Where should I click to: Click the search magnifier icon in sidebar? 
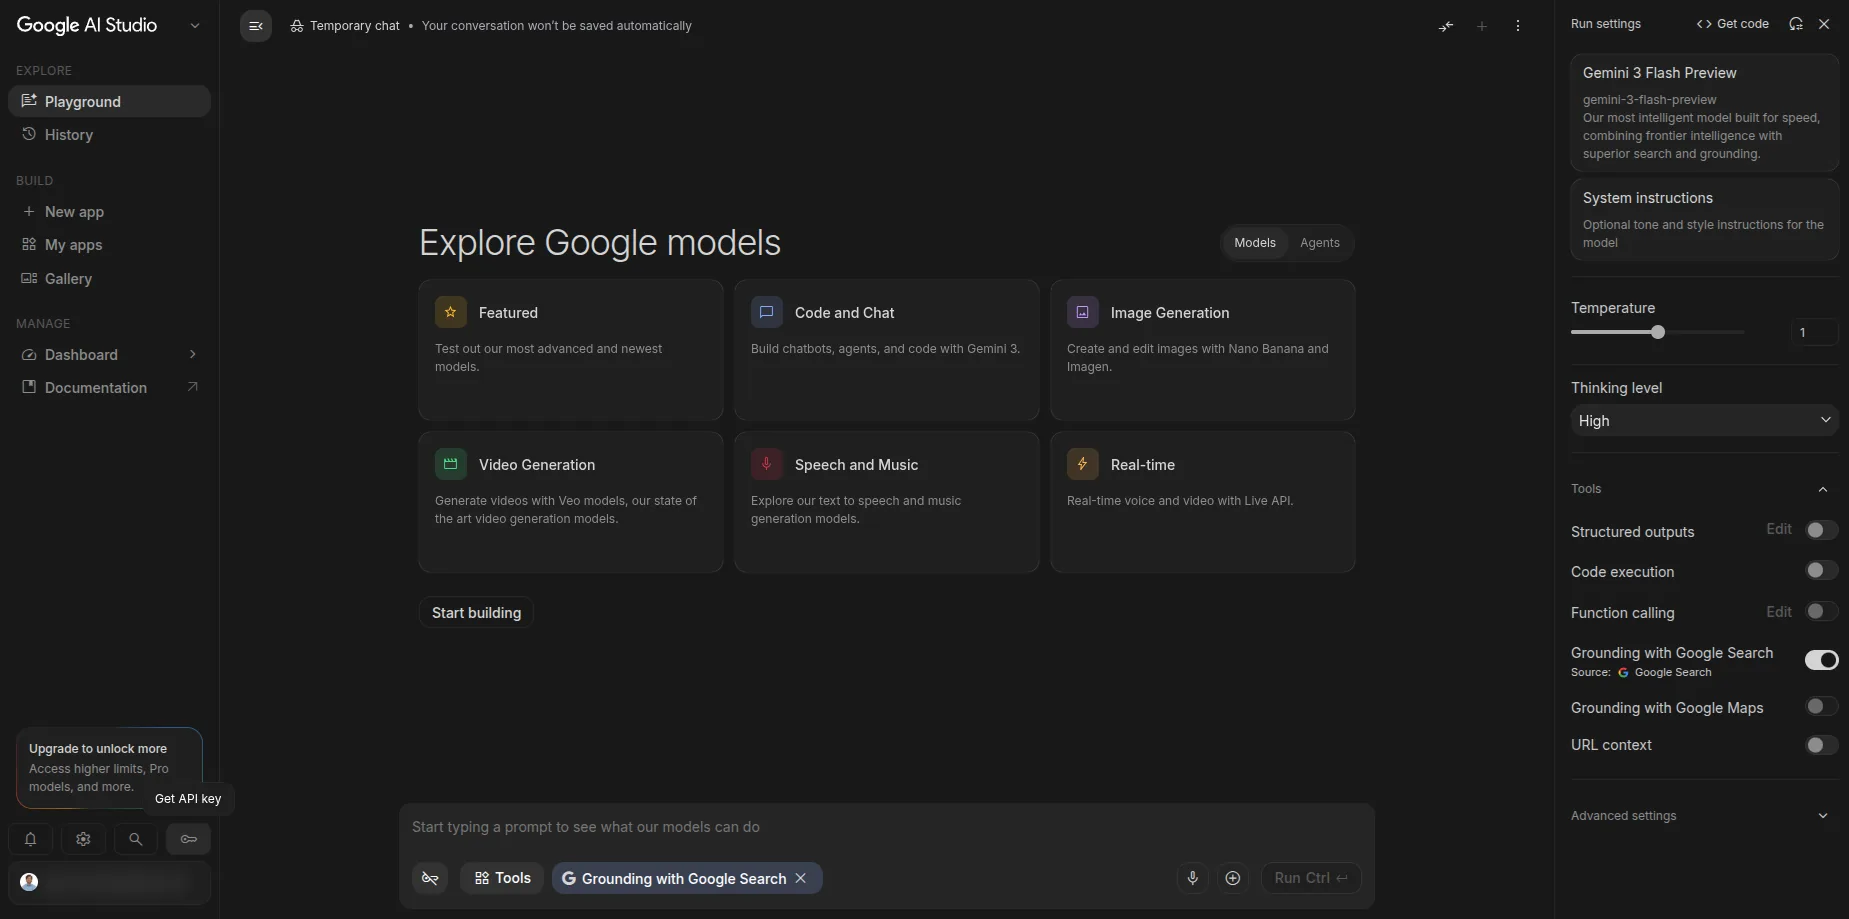(136, 839)
